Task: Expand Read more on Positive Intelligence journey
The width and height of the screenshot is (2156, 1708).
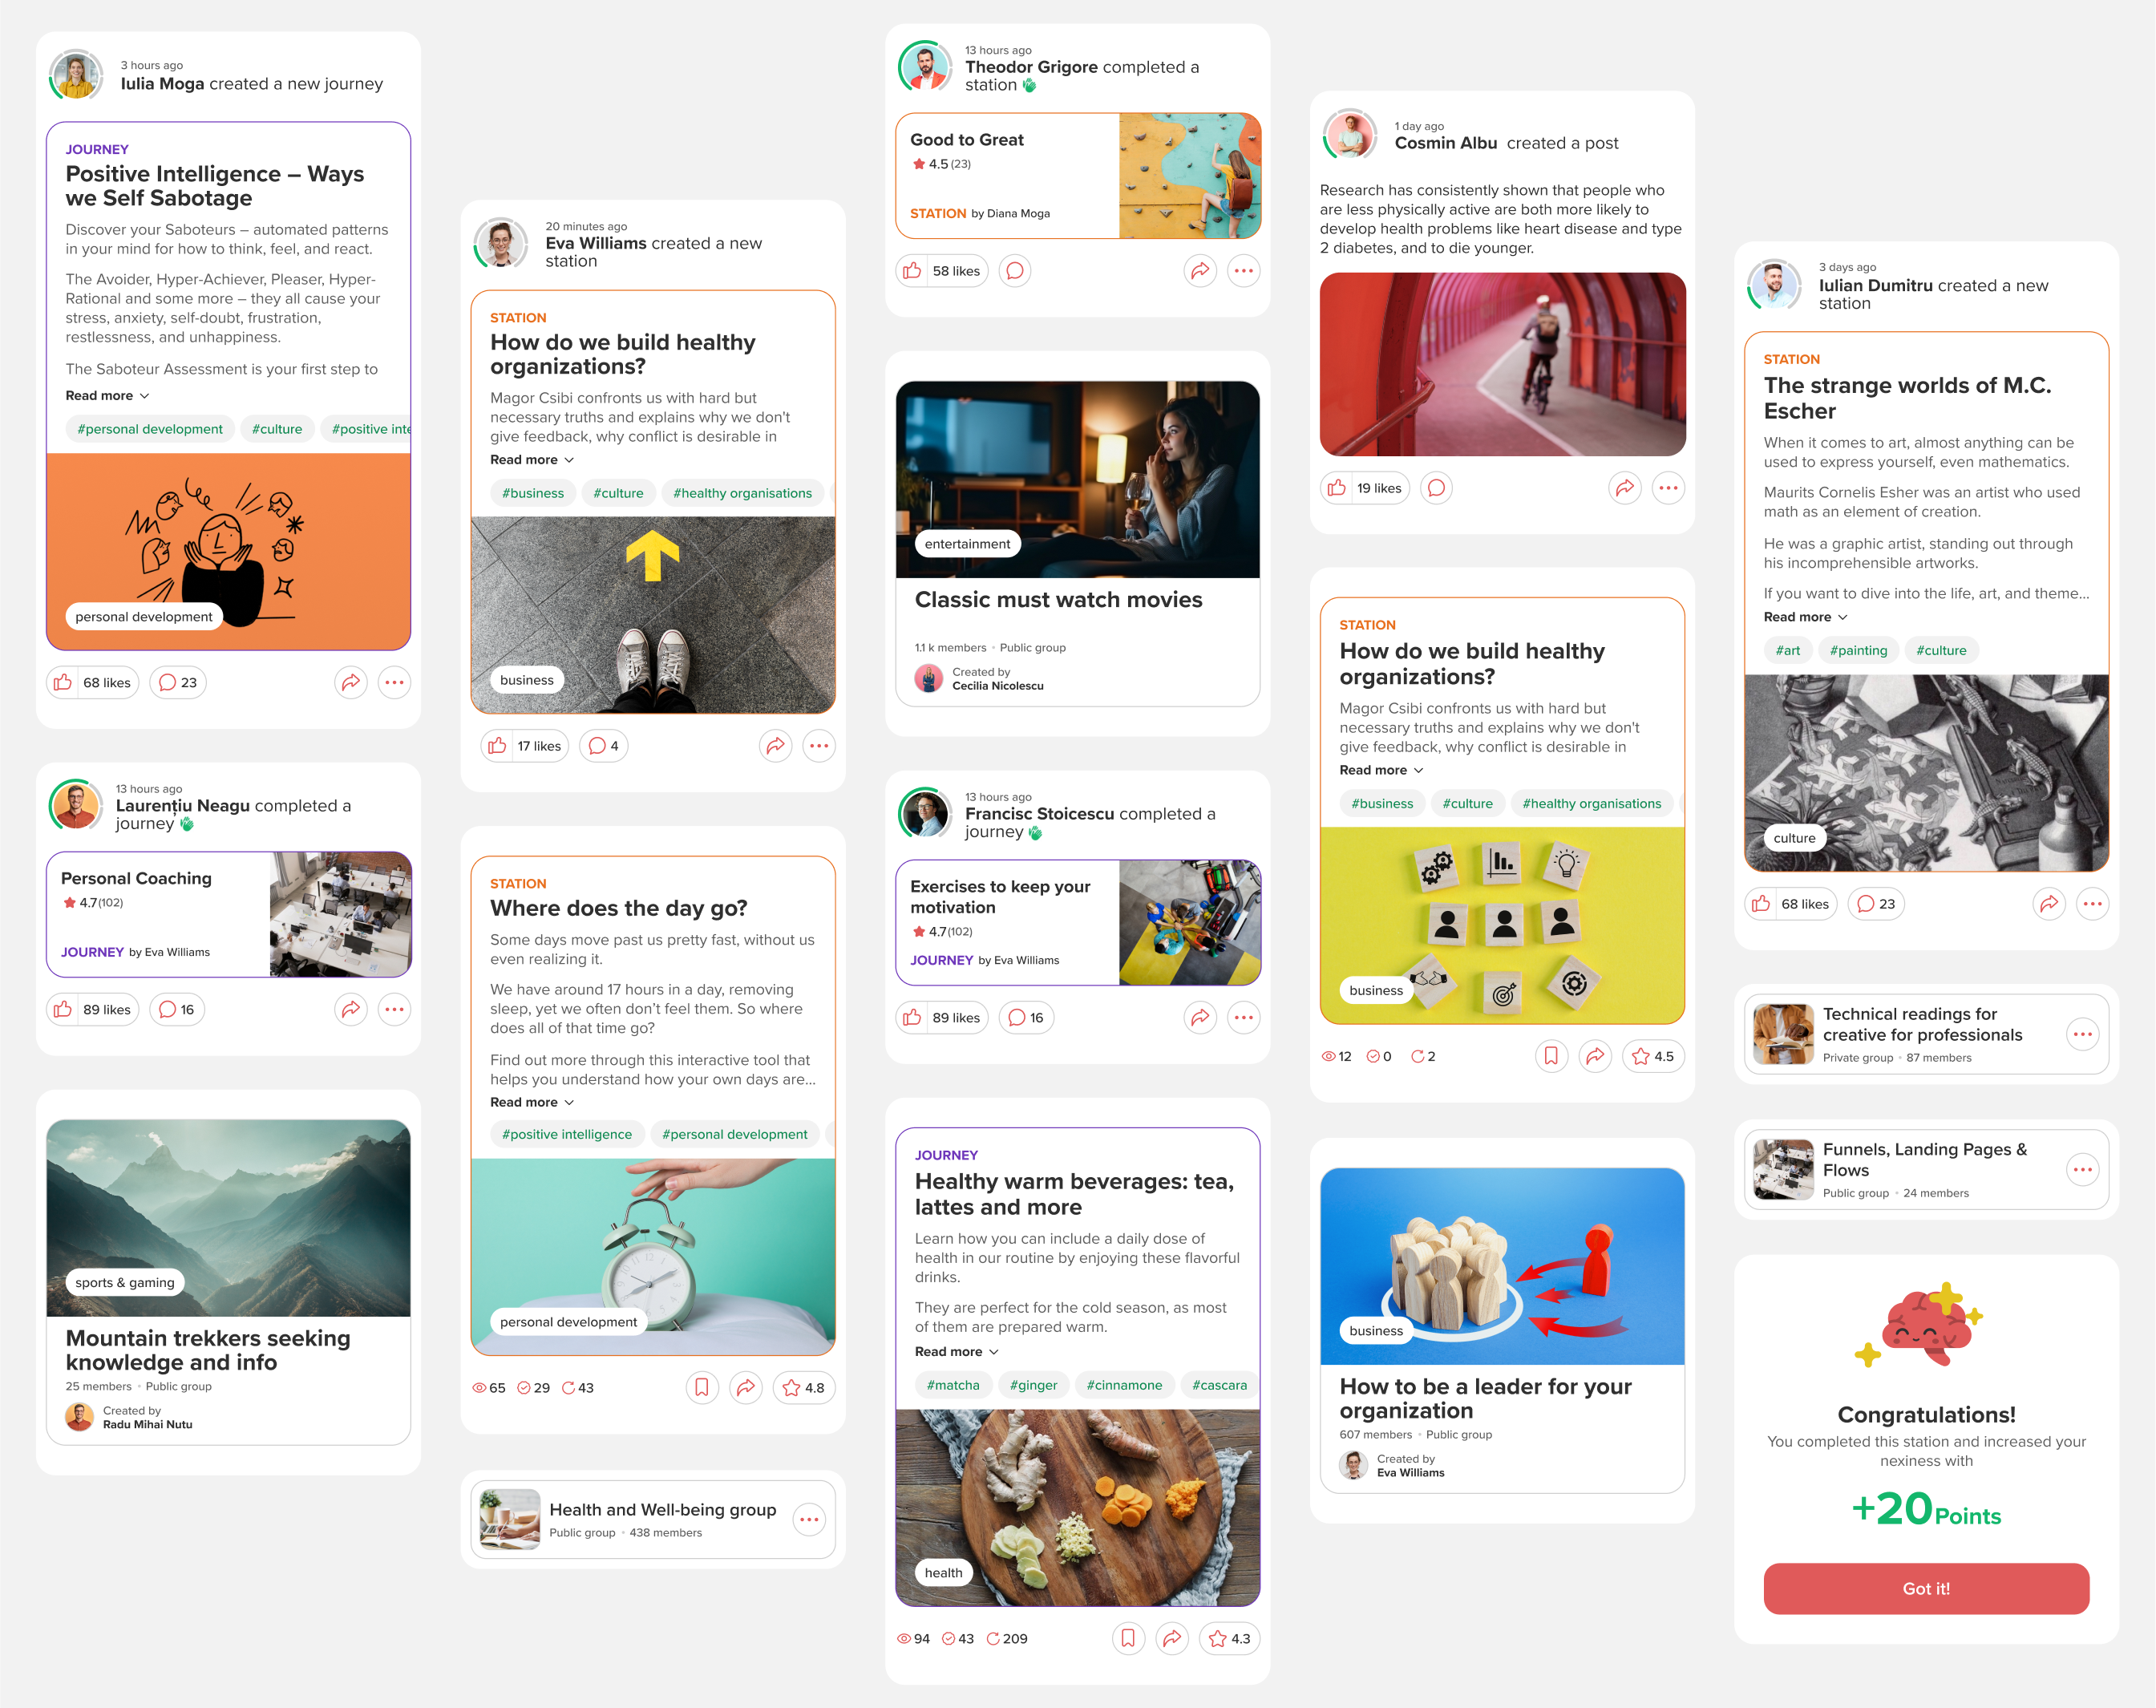Action: (x=107, y=395)
